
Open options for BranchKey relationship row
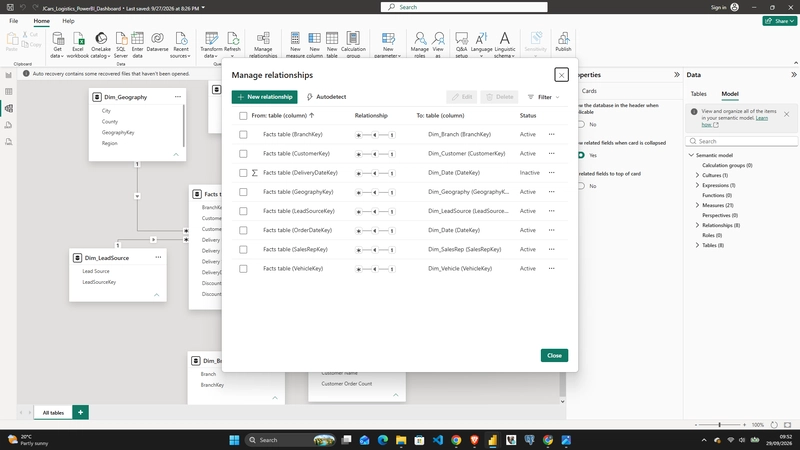click(552, 134)
